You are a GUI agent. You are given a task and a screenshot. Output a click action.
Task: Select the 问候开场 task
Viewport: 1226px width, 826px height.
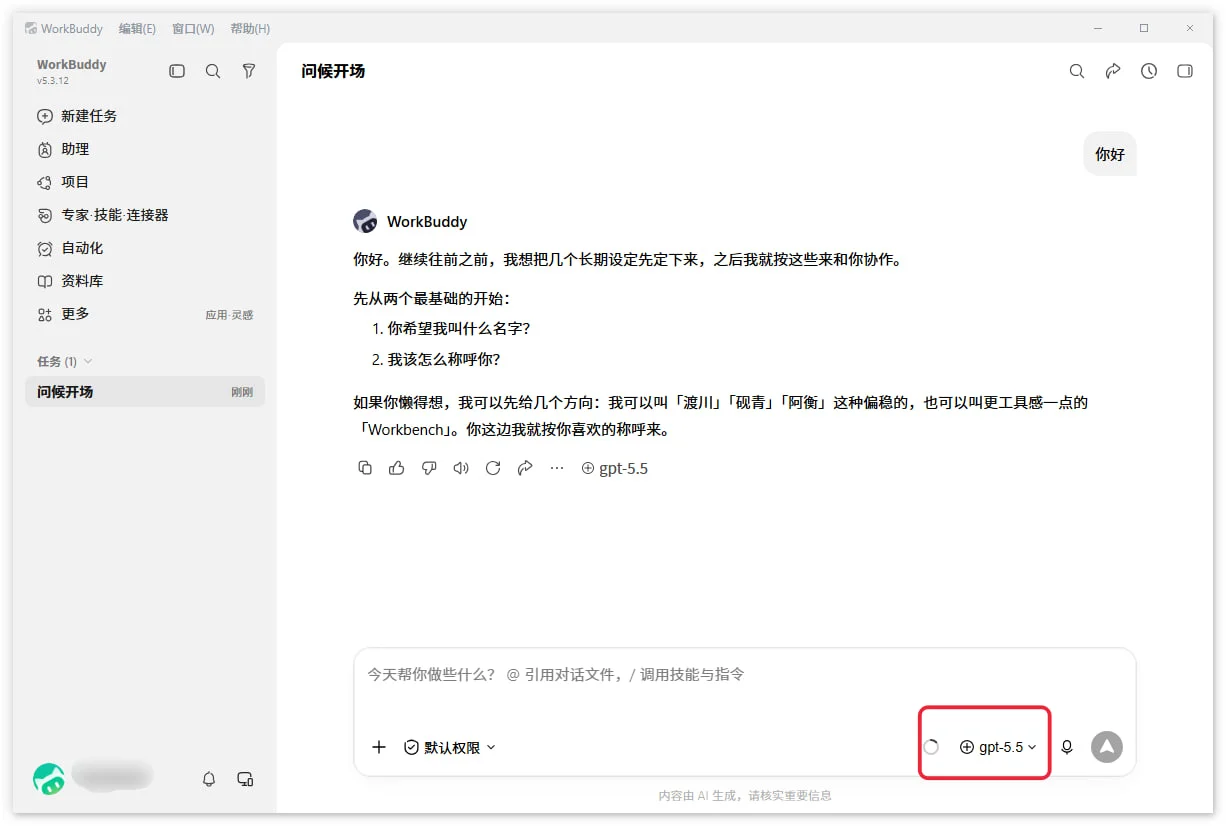(x=145, y=392)
